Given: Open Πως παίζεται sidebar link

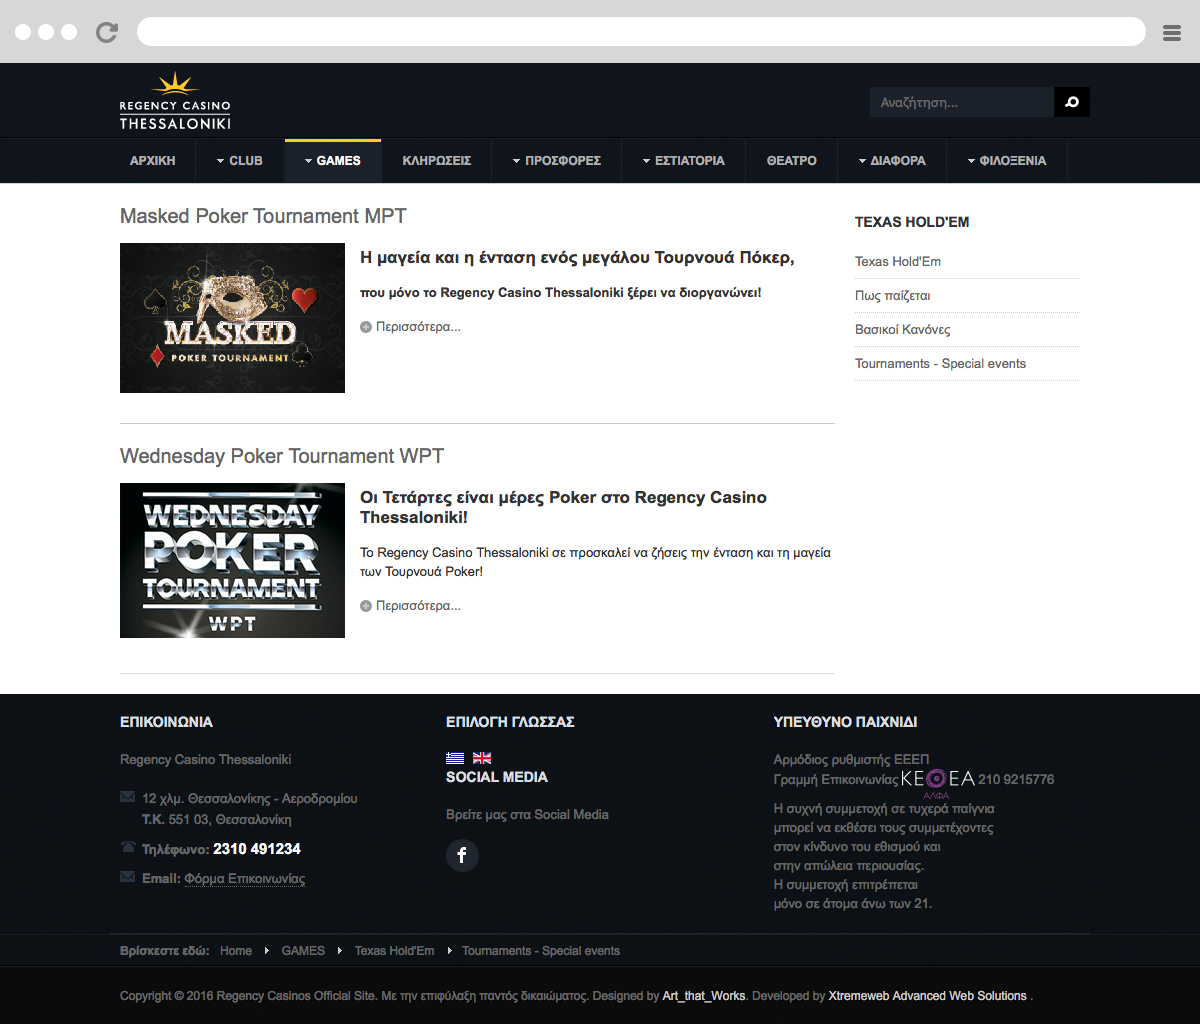Looking at the screenshot, I should click(893, 296).
